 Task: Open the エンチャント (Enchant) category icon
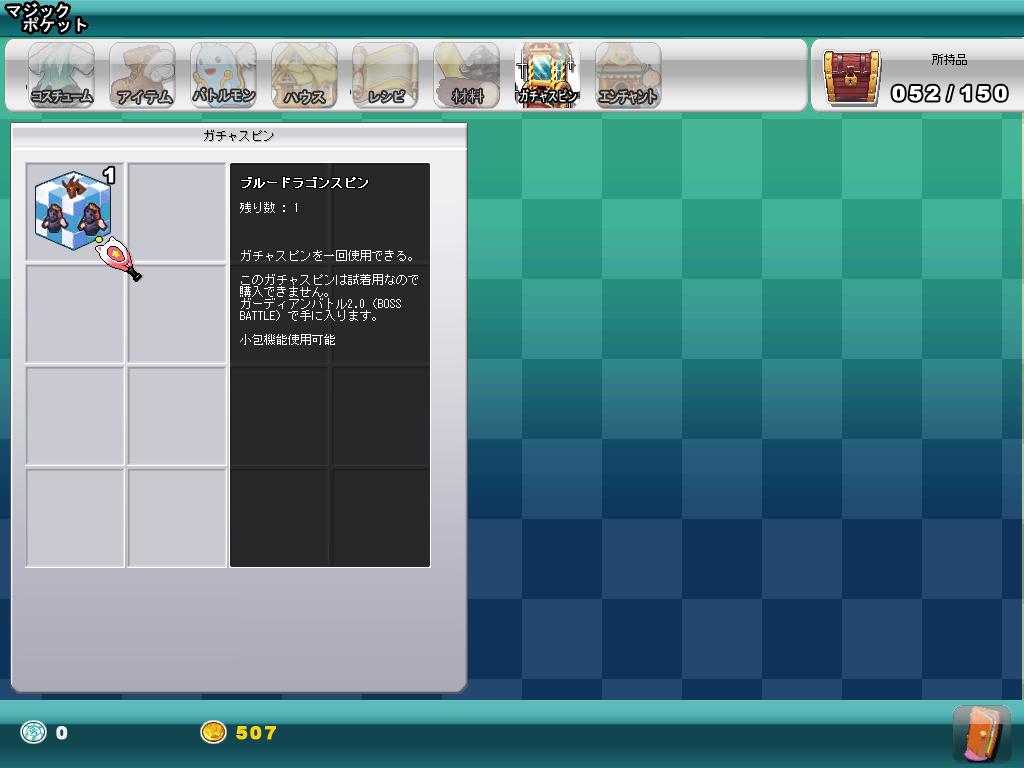tap(628, 75)
